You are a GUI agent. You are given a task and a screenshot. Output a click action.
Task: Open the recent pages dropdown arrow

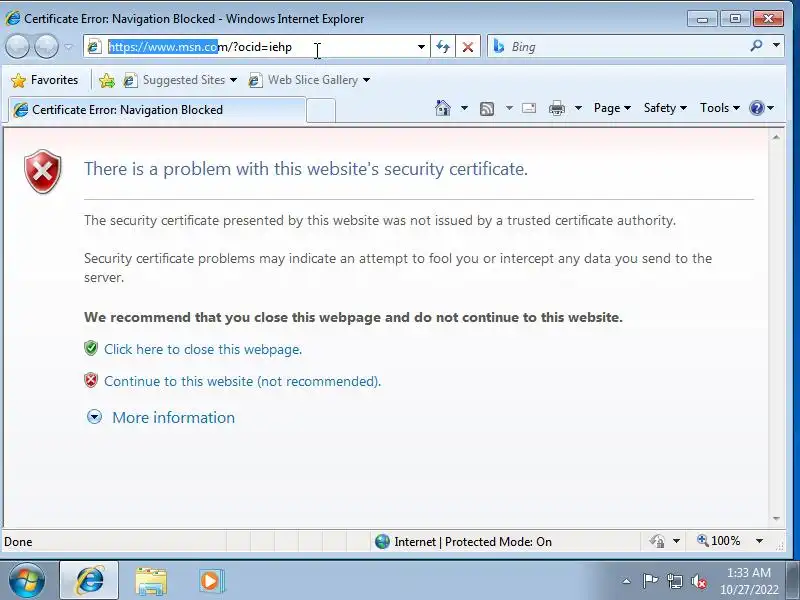pos(68,47)
